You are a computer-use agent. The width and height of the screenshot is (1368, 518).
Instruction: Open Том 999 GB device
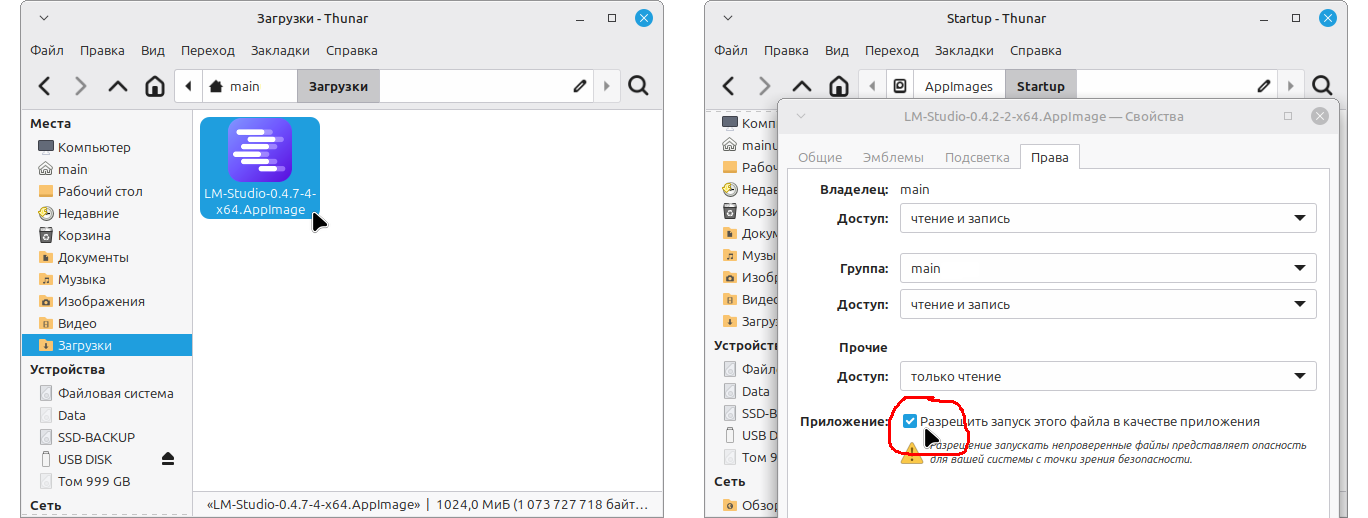click(107, 481)
